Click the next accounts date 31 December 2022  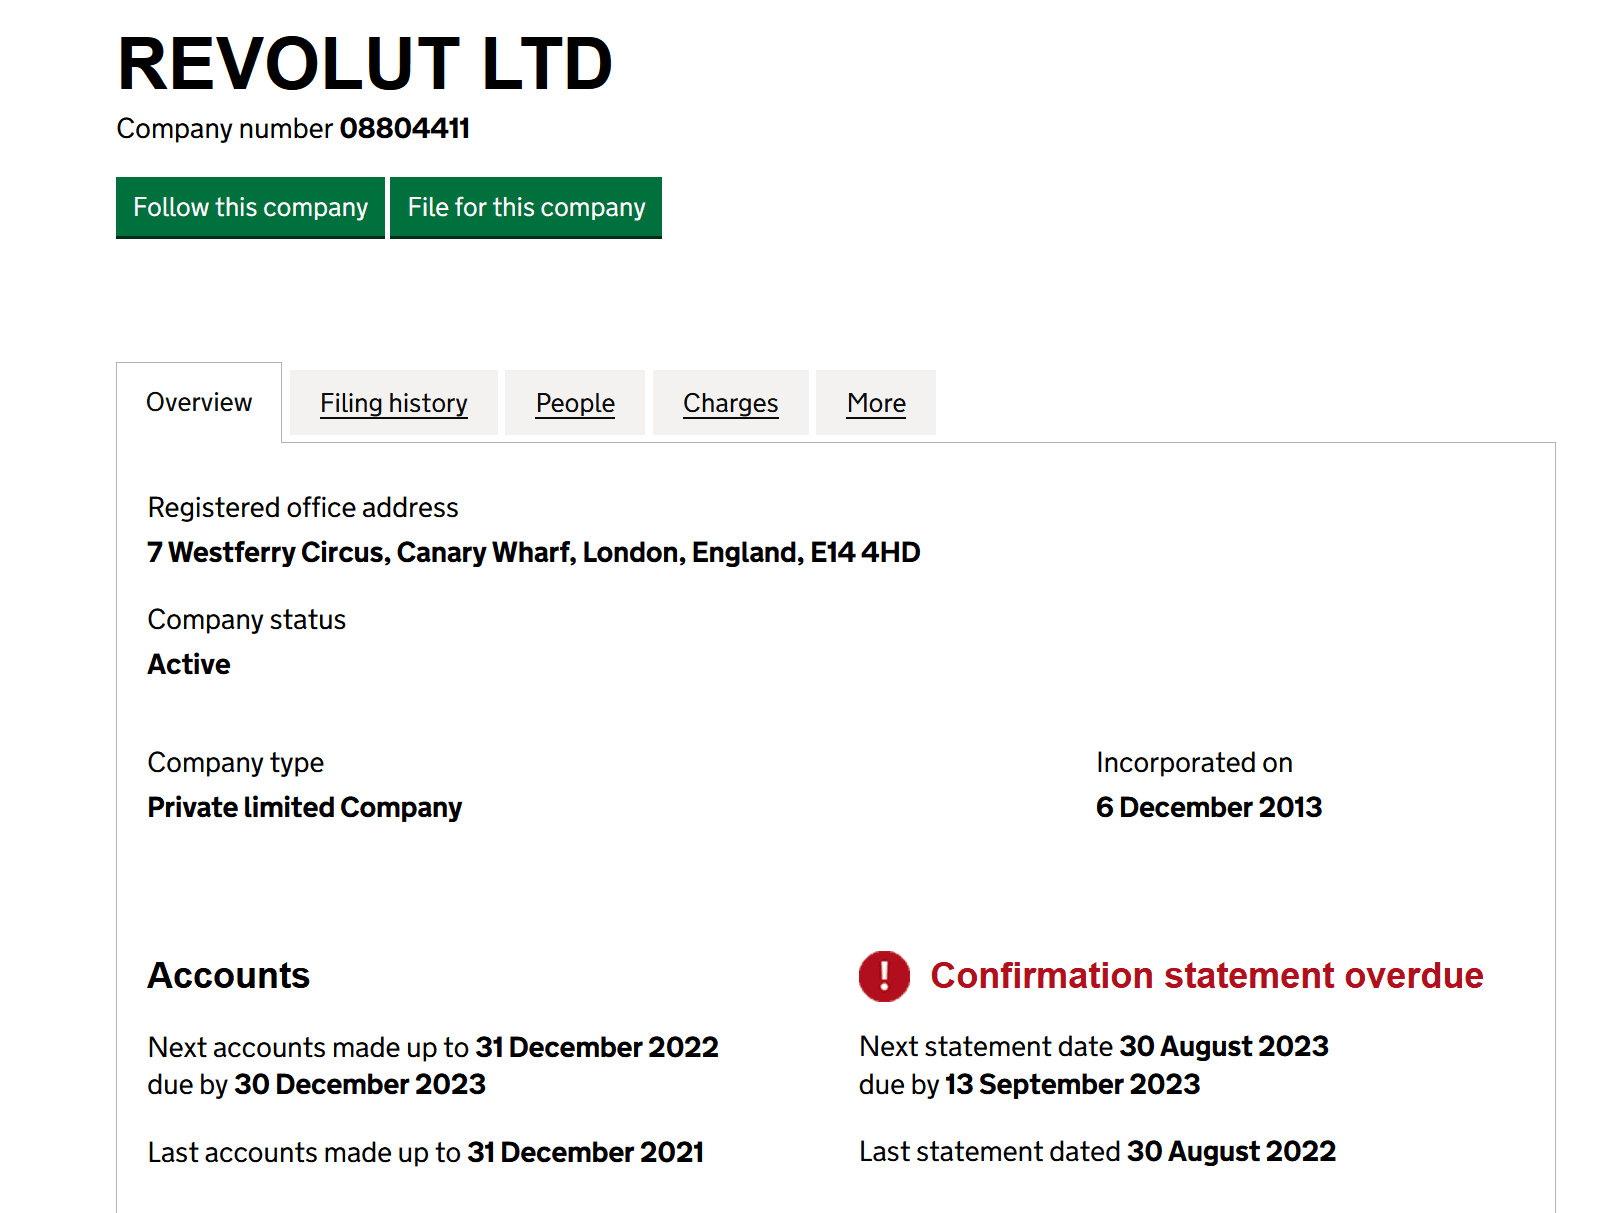point(596,1047)
